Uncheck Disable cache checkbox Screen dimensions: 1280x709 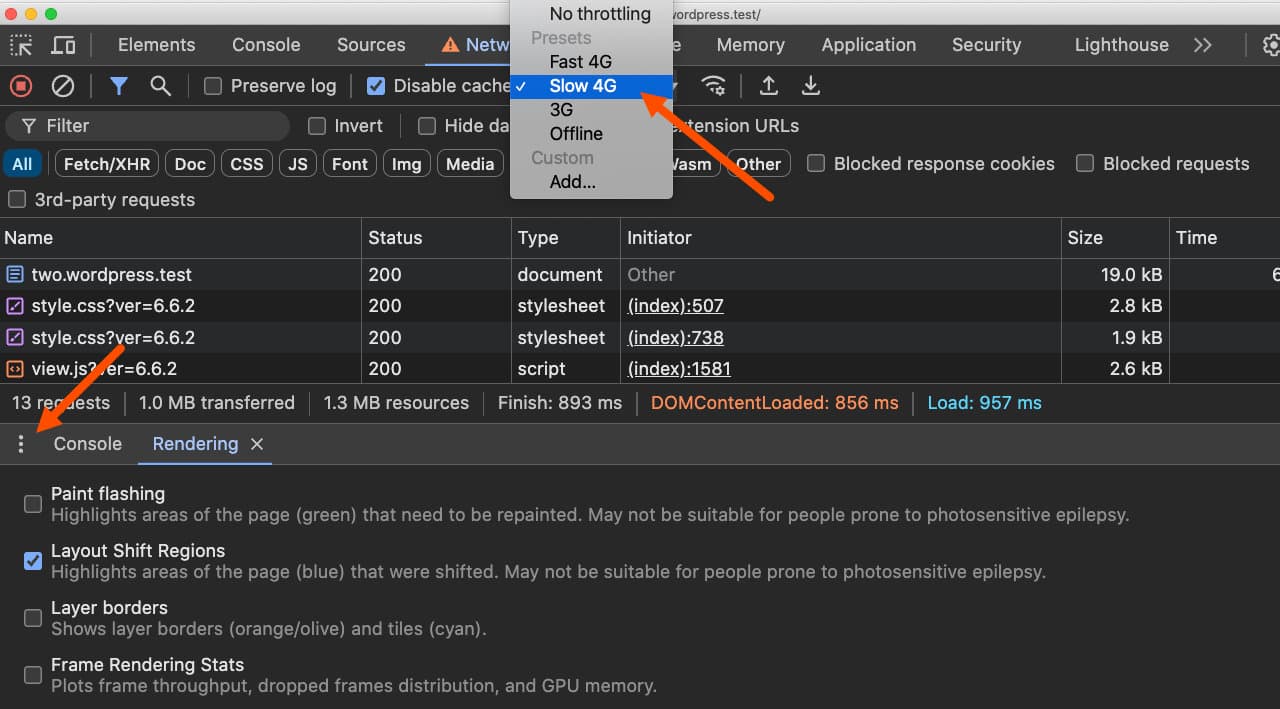[376, 86]
